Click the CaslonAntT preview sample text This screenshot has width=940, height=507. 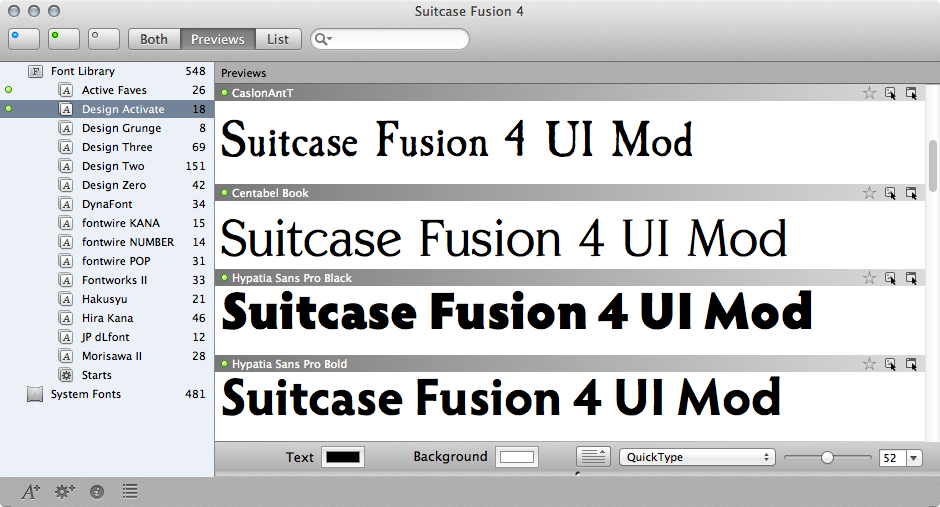coord(457,139)
